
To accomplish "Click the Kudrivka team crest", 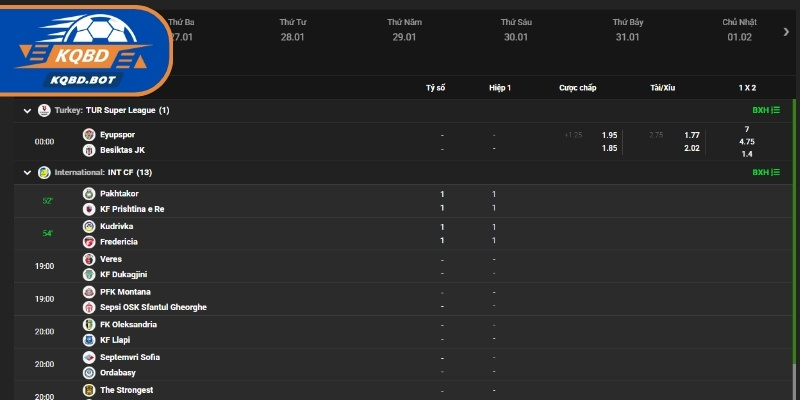I will click(x=89, y=226).
